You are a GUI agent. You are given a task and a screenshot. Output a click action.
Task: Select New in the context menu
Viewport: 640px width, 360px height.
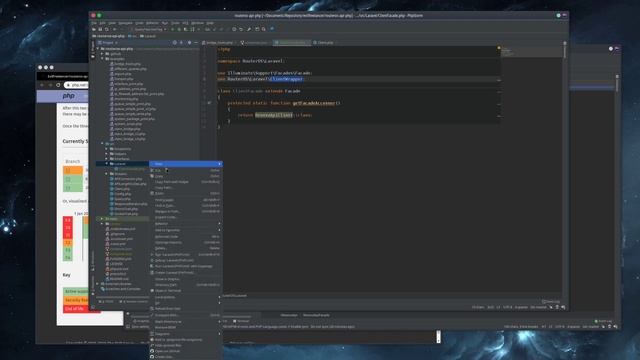186,164
